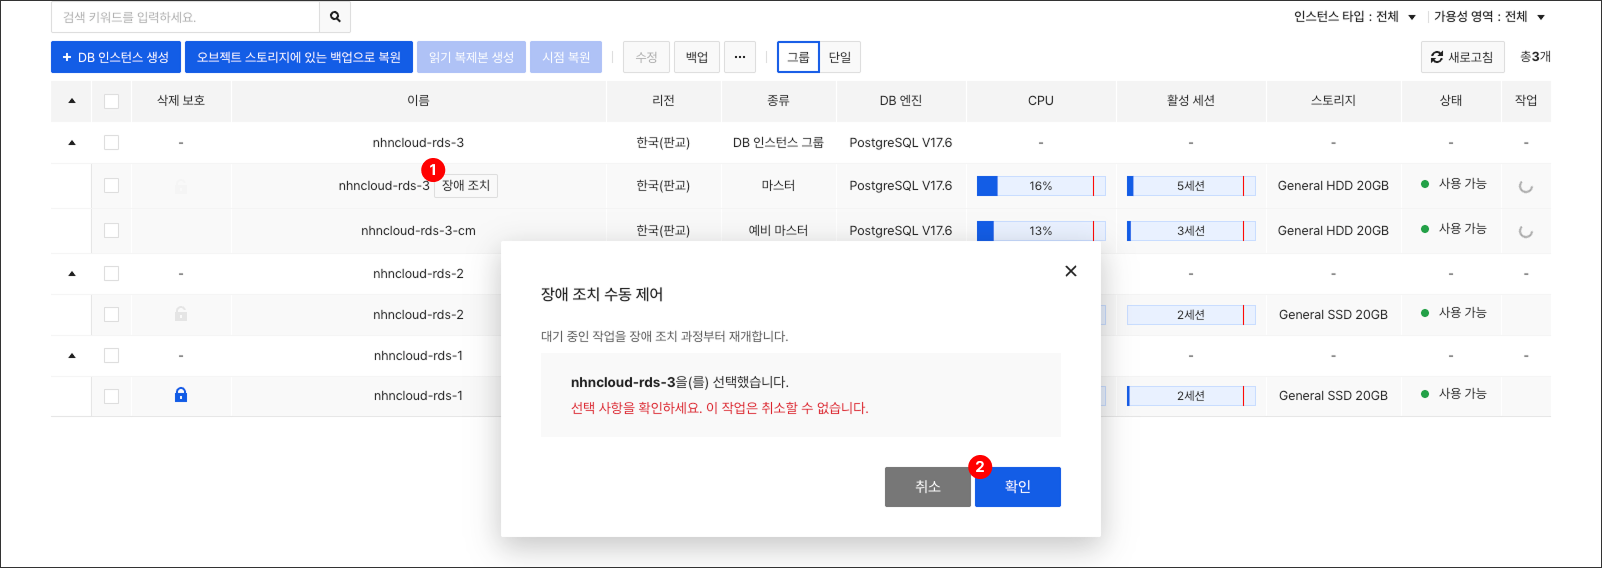Click the 예비 마스터 type cell
The height and width of the screenshot is (568, 1602).
[778, 231]
